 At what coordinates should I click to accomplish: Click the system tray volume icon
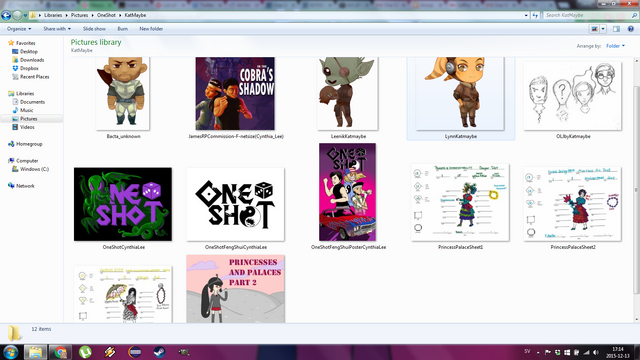(x=596, y=352)
